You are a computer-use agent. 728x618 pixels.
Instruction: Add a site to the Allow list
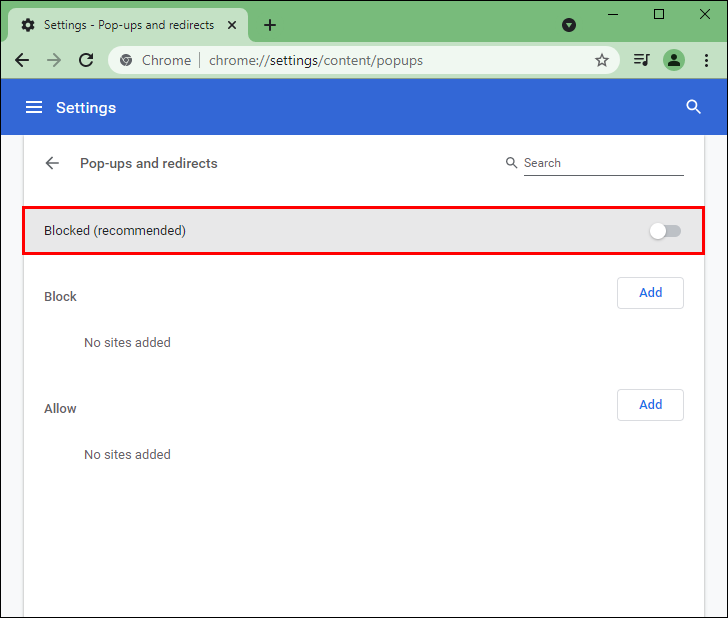tap(650, 405)
